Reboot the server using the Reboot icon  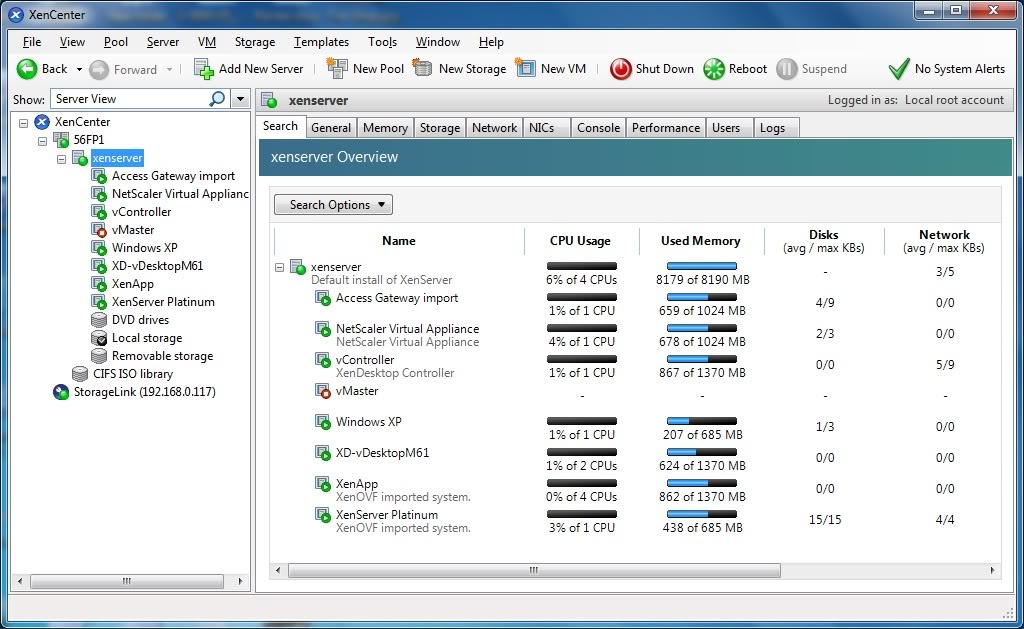click(712, 68)
